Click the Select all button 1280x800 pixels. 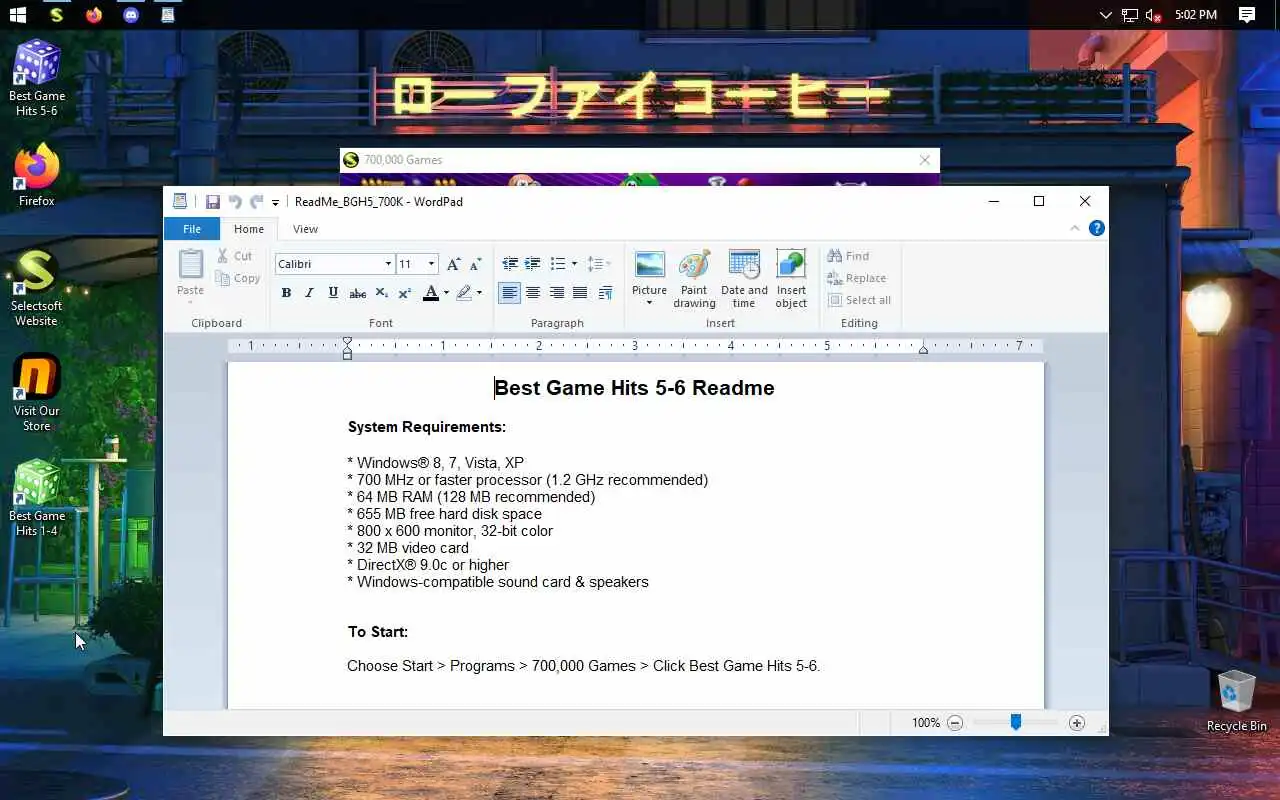pyautogui.click(x=859, y=300)
